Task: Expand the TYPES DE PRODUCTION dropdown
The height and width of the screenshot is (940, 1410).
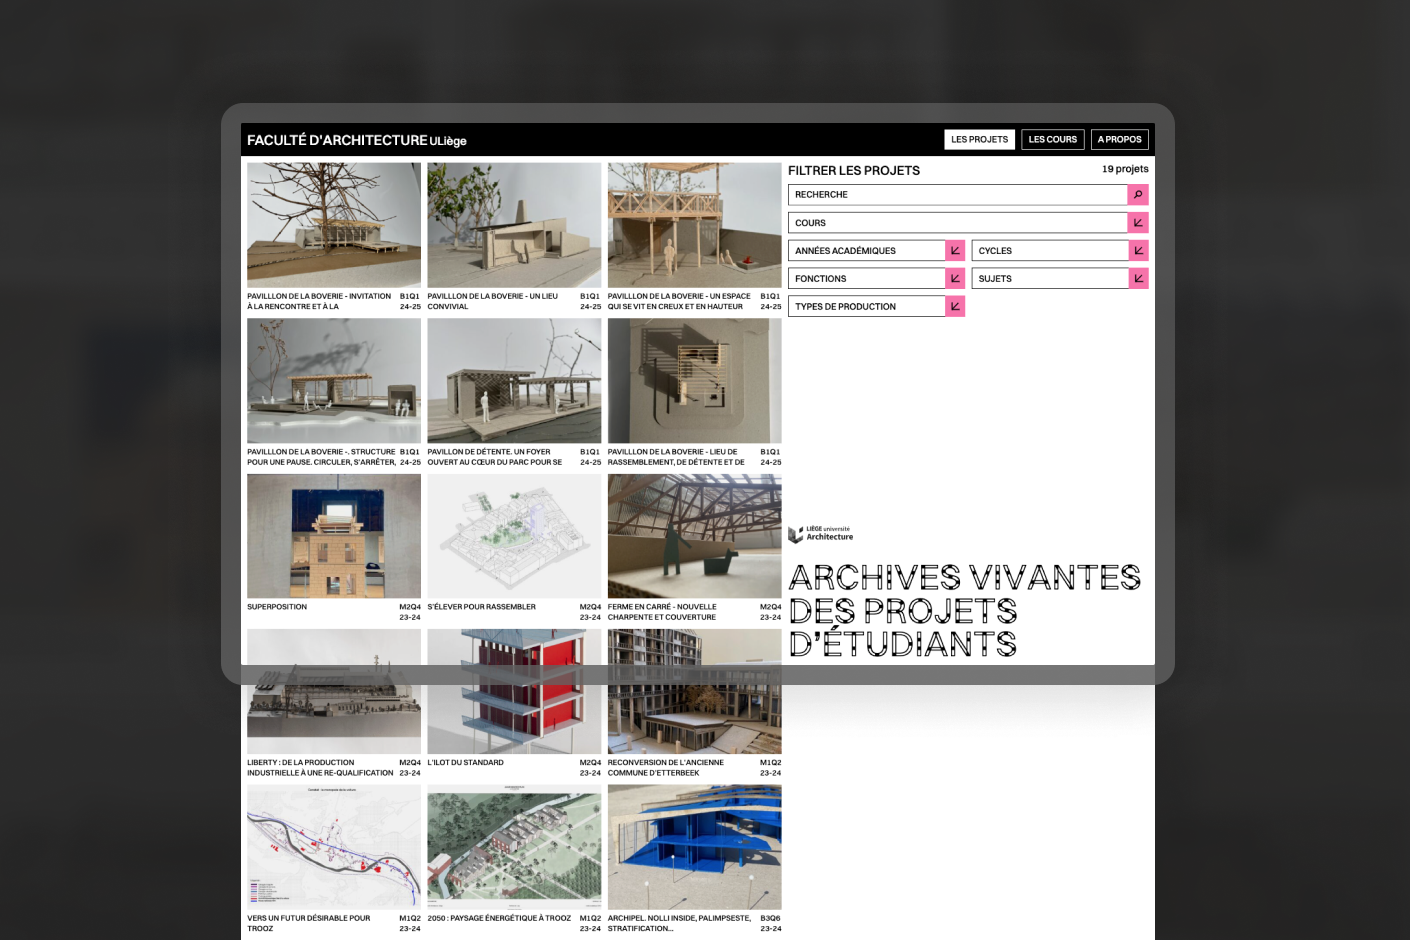Action: (867, 307)
